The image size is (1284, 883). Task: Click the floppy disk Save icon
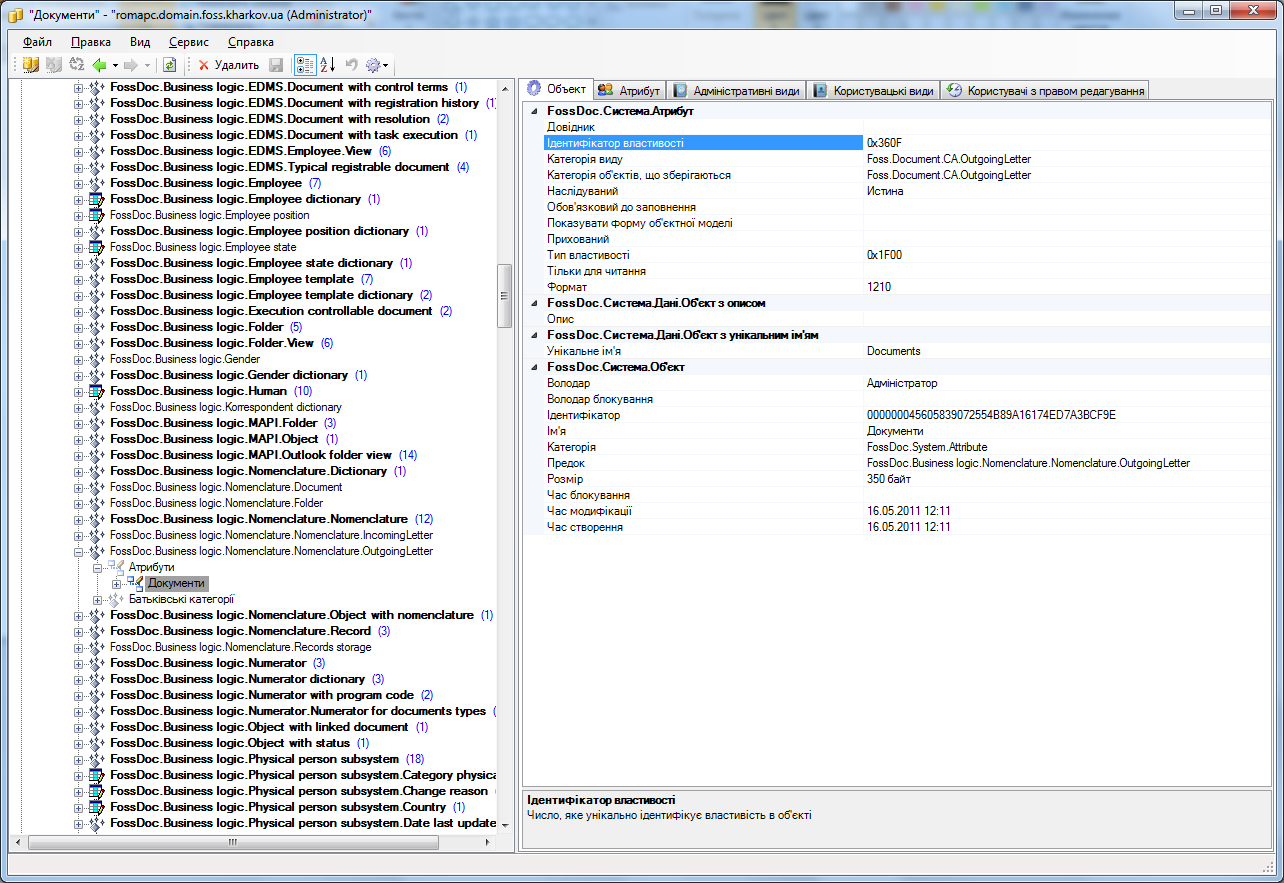(x=276, y=65)
